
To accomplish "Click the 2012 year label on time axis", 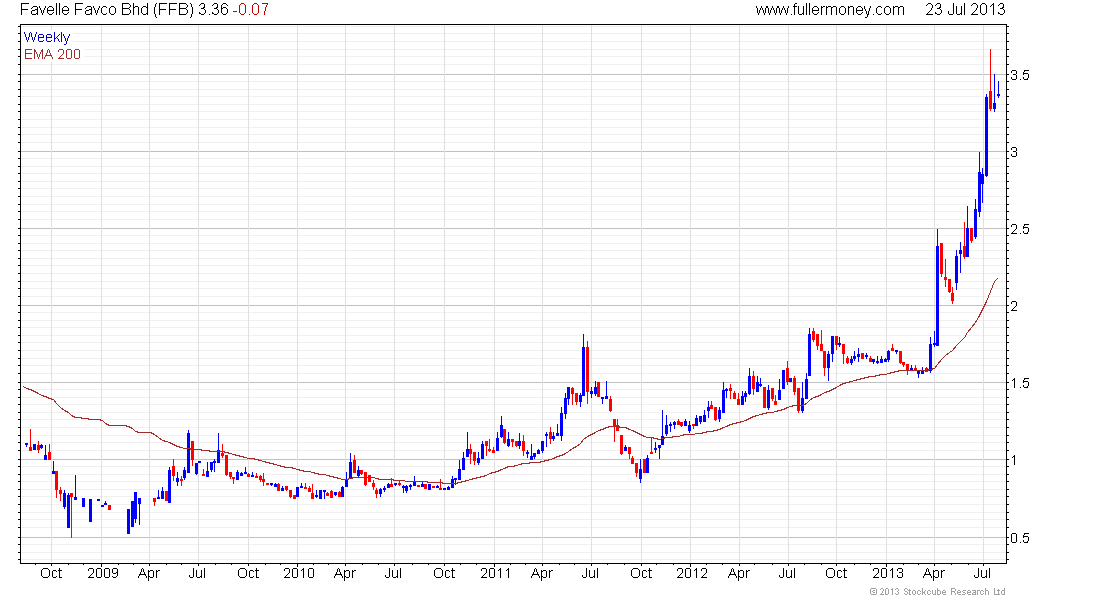I will [692, 573].
